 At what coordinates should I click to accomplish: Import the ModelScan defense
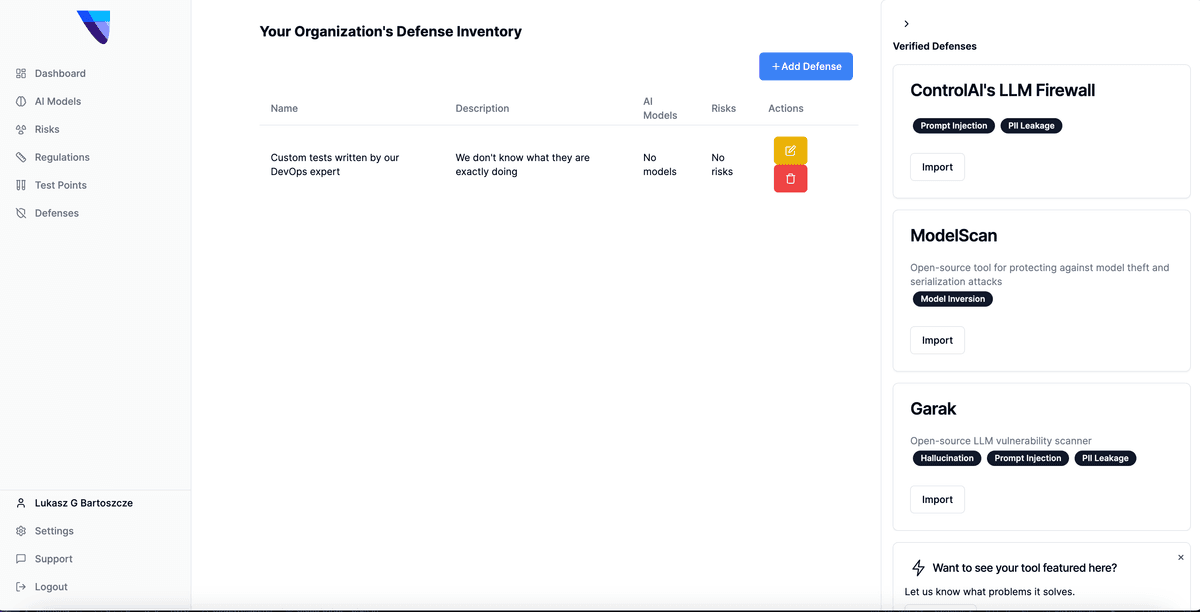937,340
